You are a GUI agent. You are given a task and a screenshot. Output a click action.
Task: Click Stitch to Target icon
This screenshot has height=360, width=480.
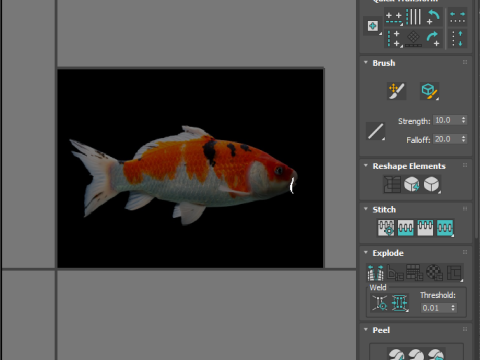pyautogui.click(x=386, y=228)
